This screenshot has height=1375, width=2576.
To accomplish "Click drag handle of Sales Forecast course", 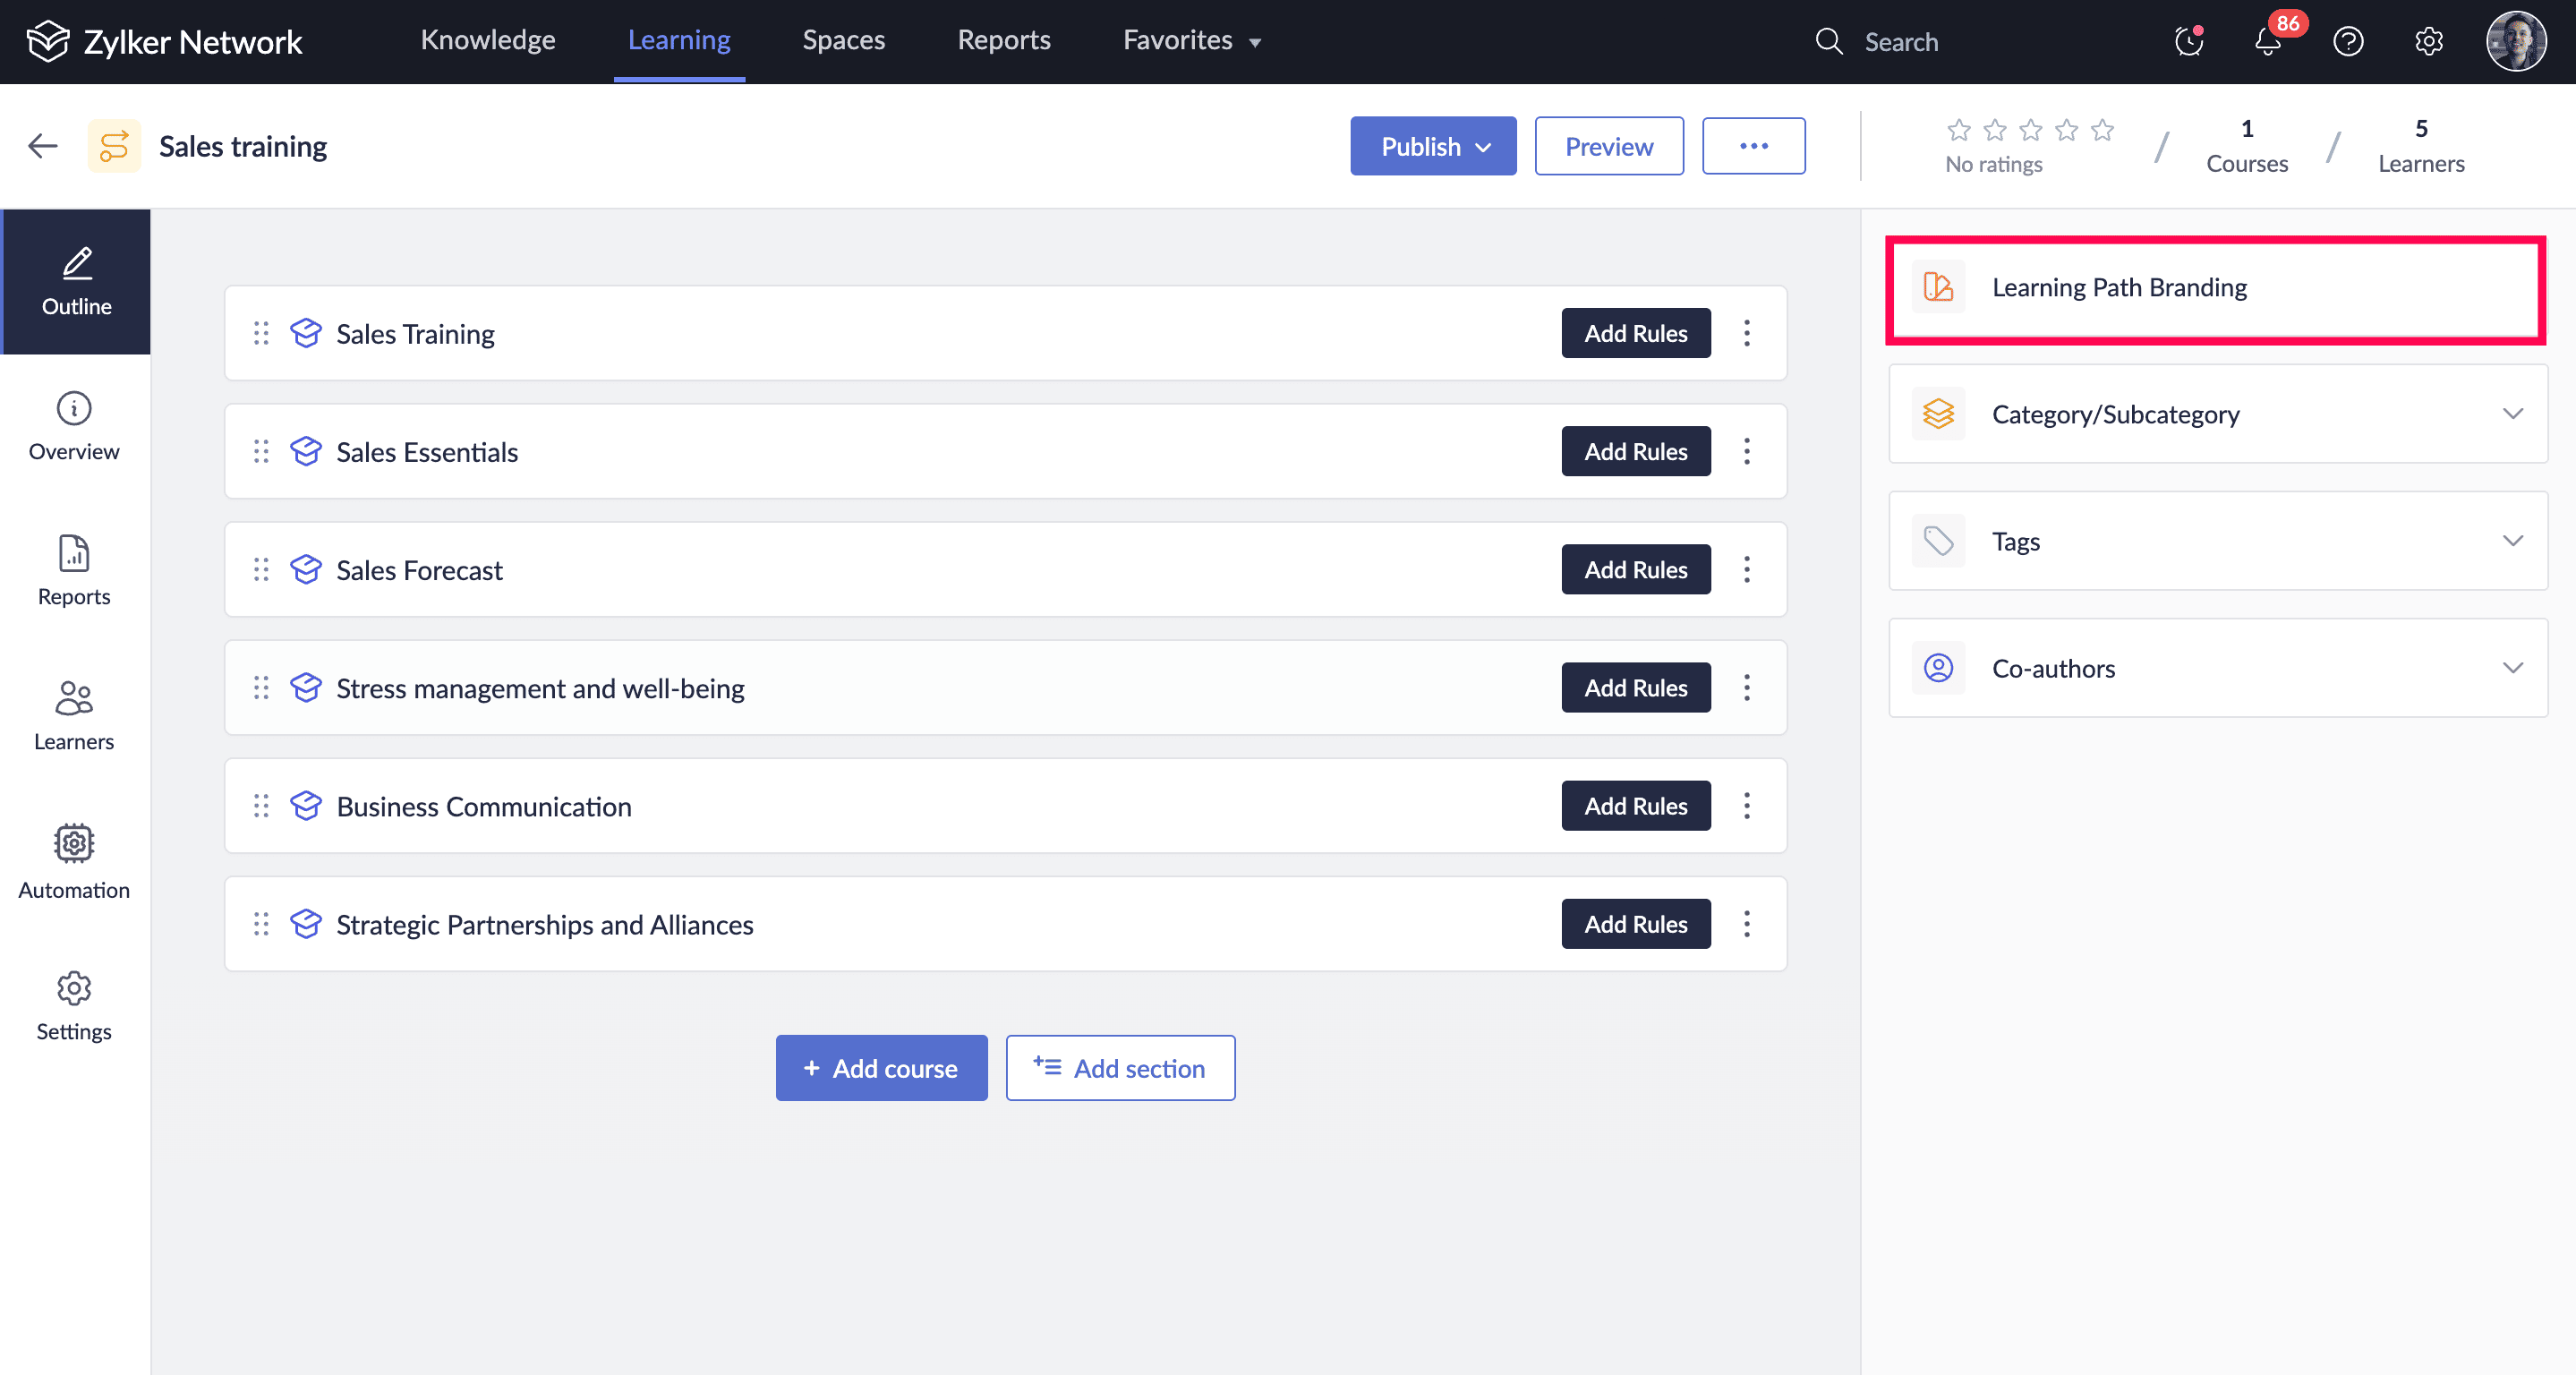I will [261, 570].
